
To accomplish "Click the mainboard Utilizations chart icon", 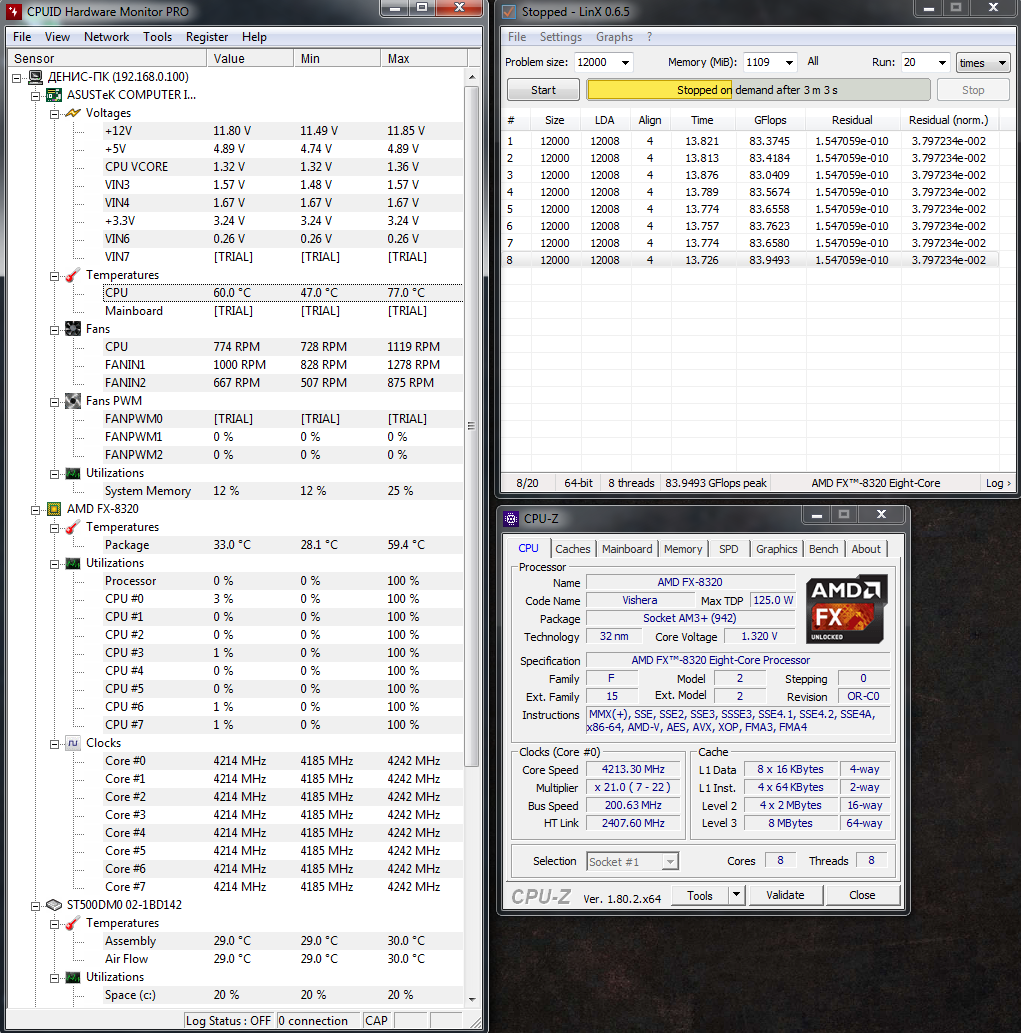I will coord(73,473).
